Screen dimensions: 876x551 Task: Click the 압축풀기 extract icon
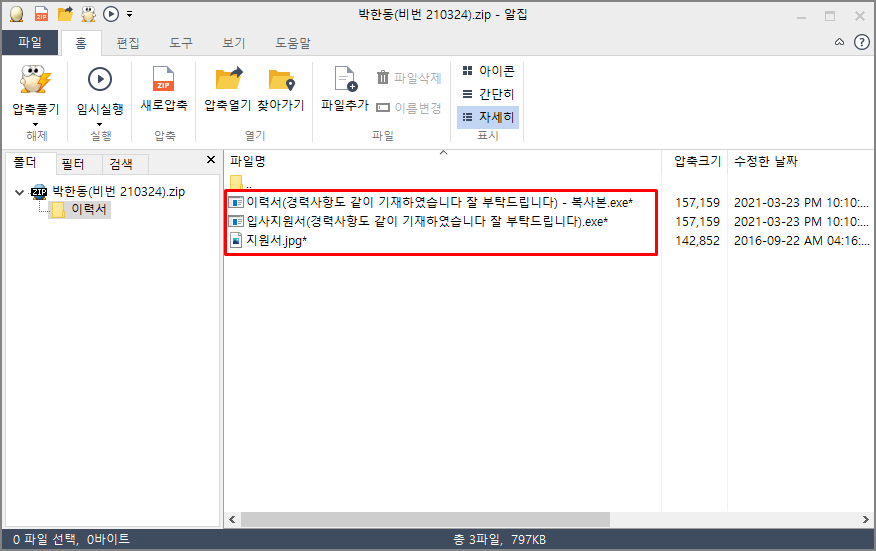coord(36,79)
